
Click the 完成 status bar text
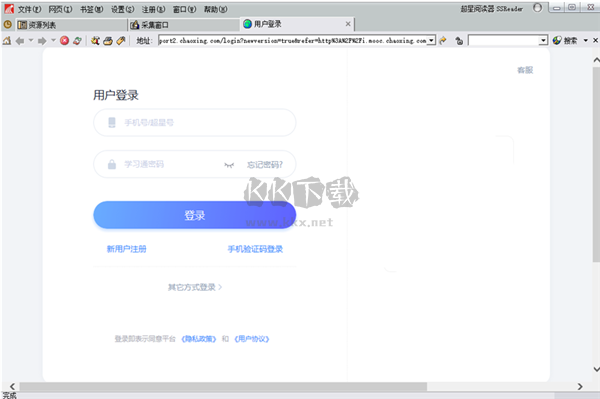click(x=10, y=395)
